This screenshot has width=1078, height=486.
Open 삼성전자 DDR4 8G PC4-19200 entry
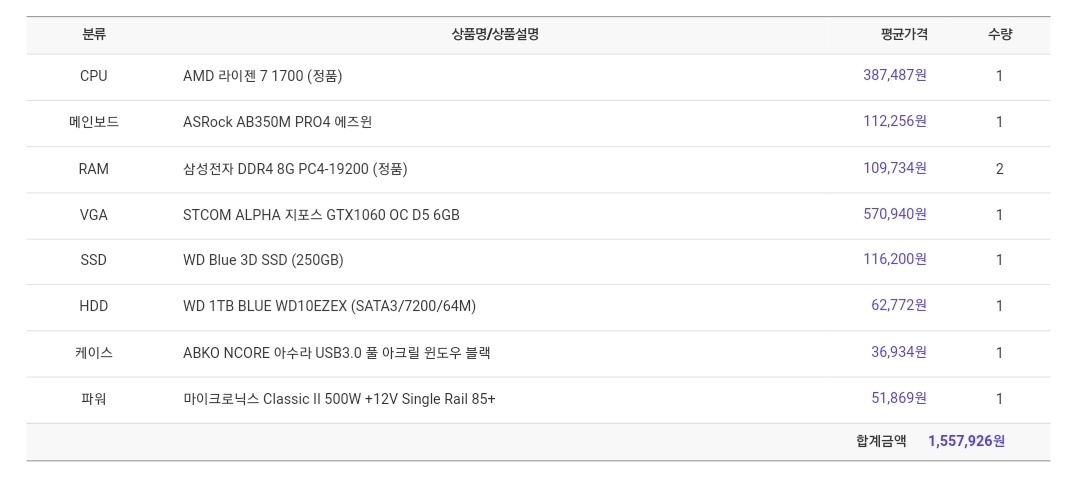[295, 169]
